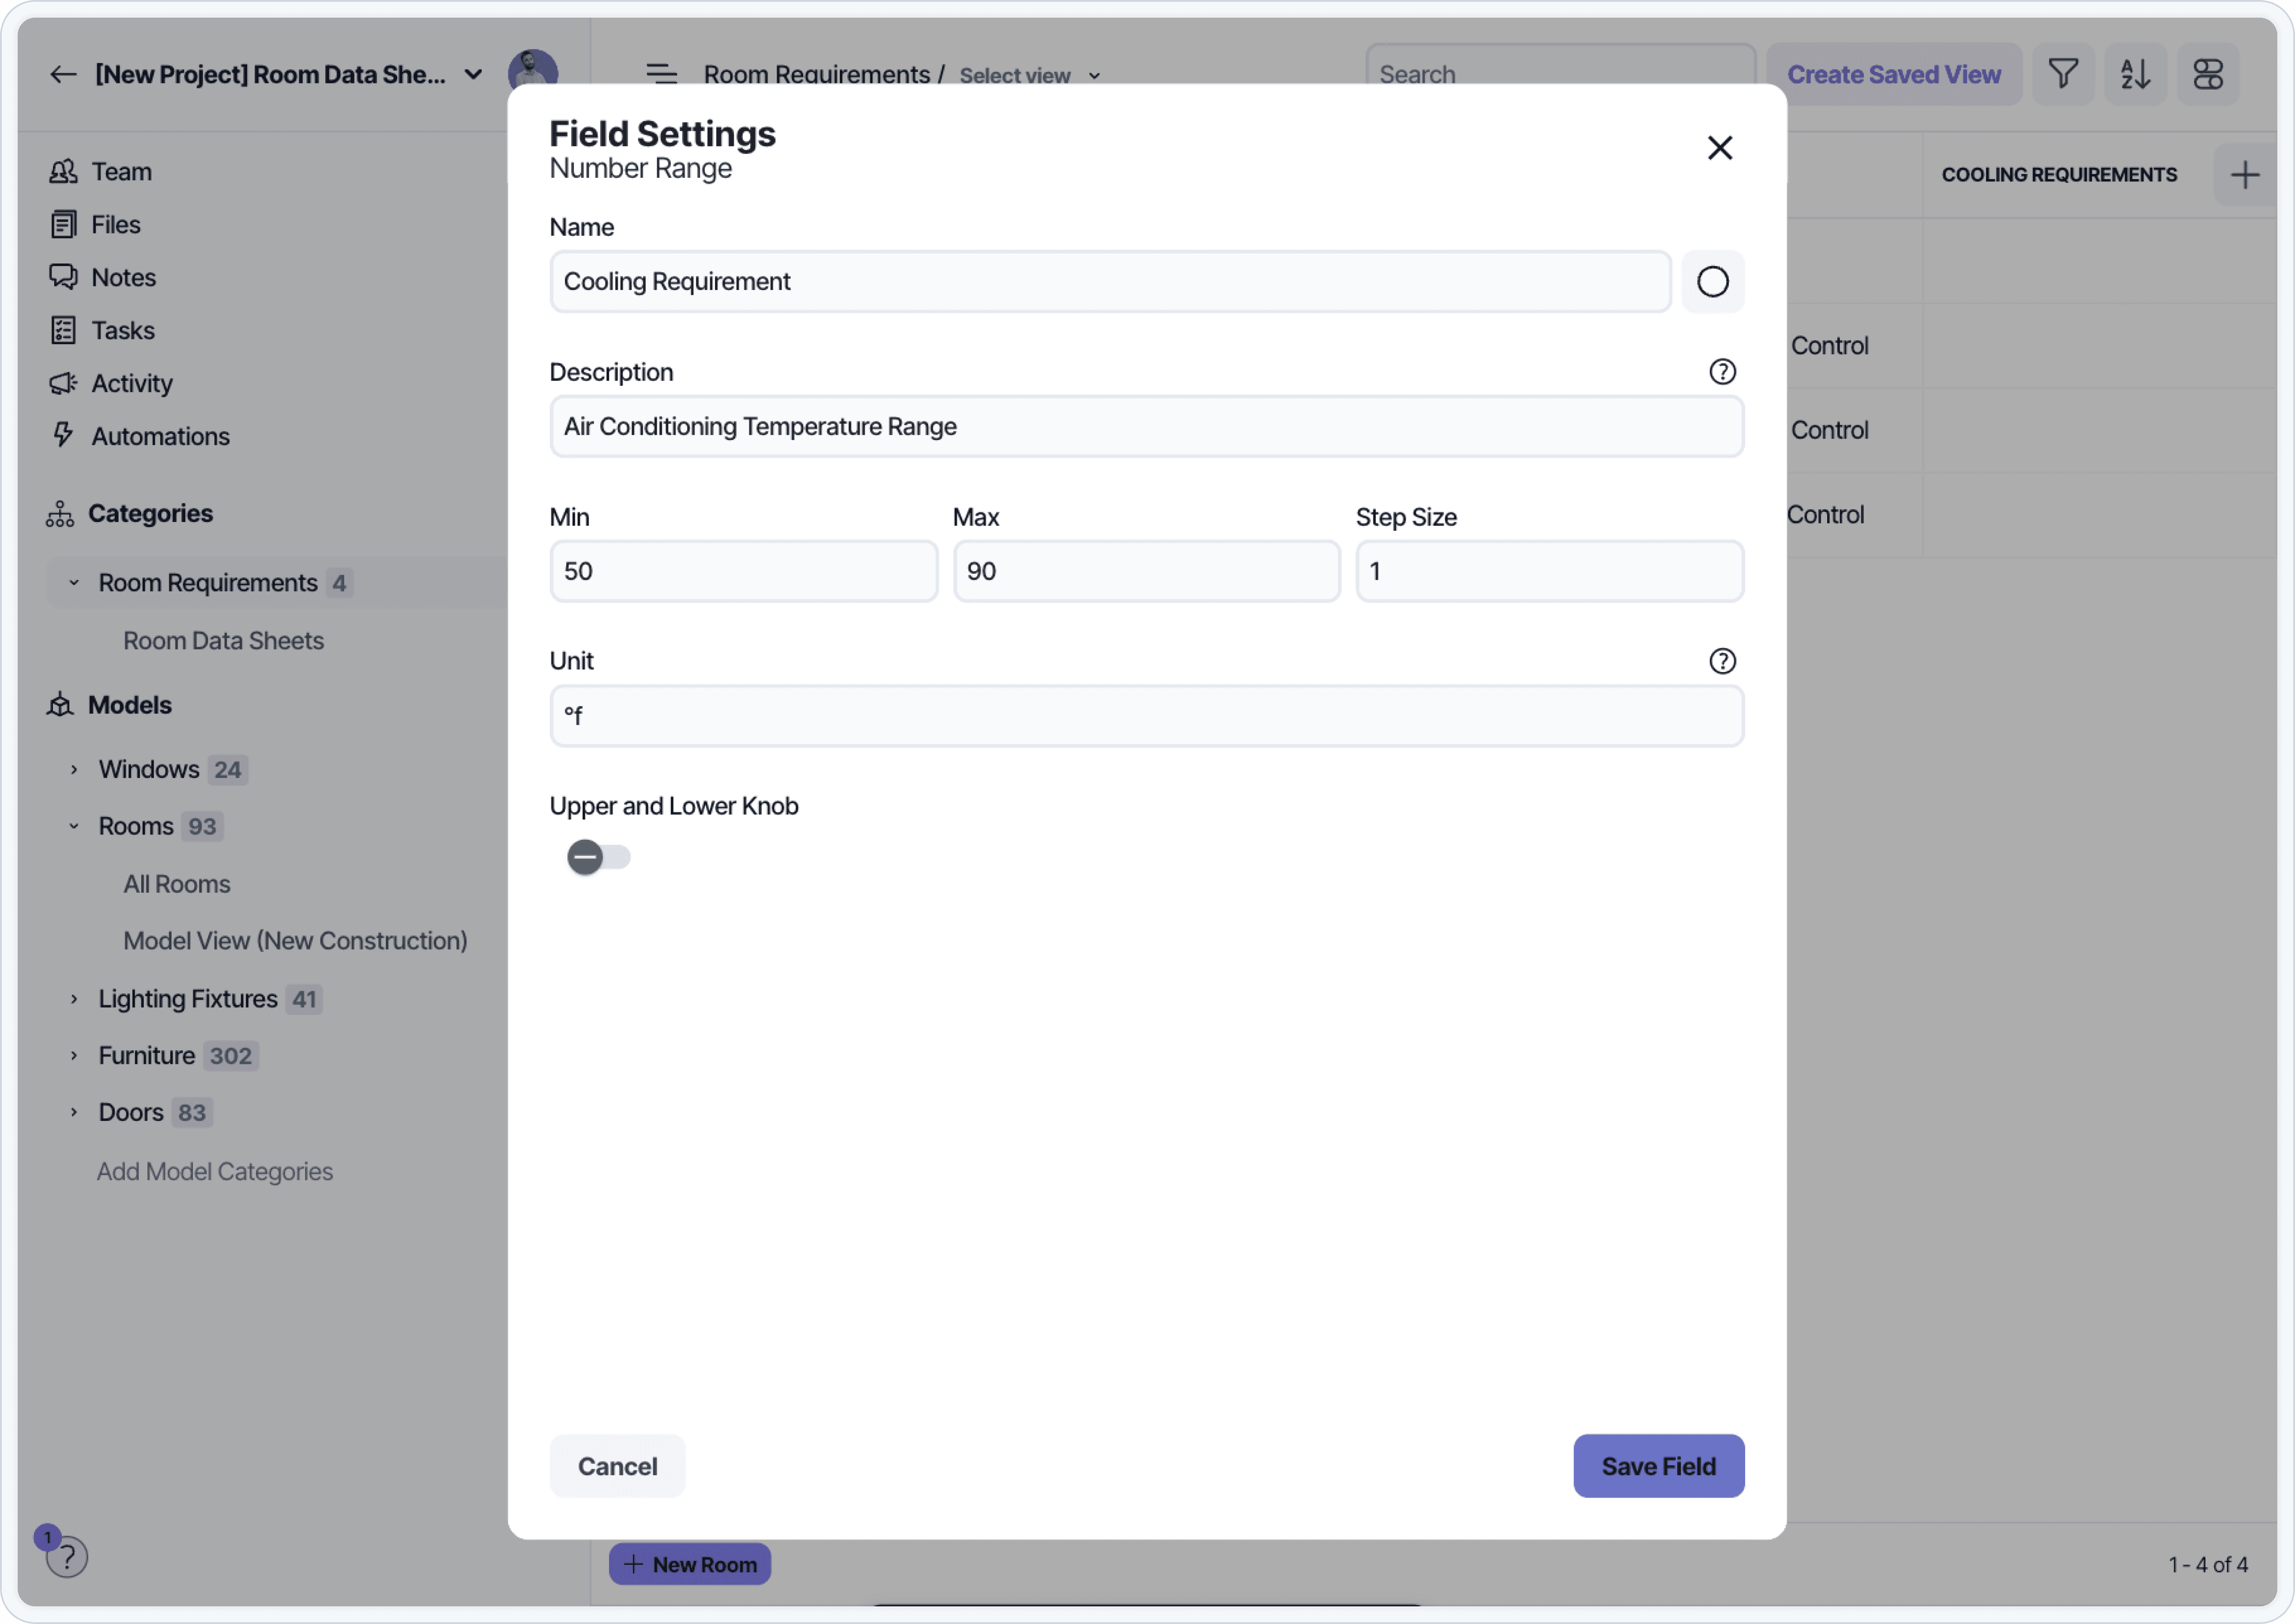Collapse the Rooms model category

point(74,826)
